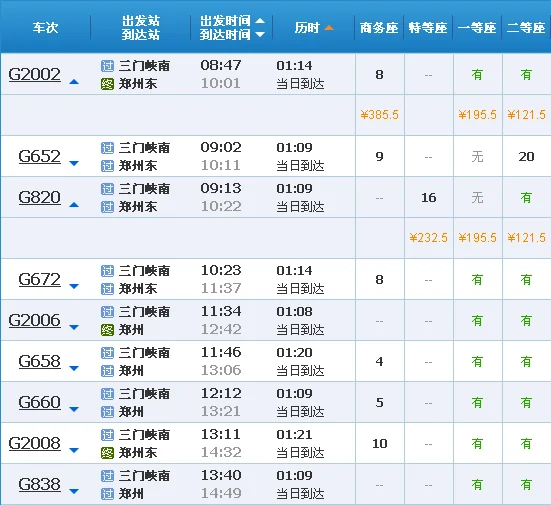Image resolution: width=551 pixels, height=505 pixels.
Task: Select second class seat count 20 for G652
Action: (x=526, y=156)
